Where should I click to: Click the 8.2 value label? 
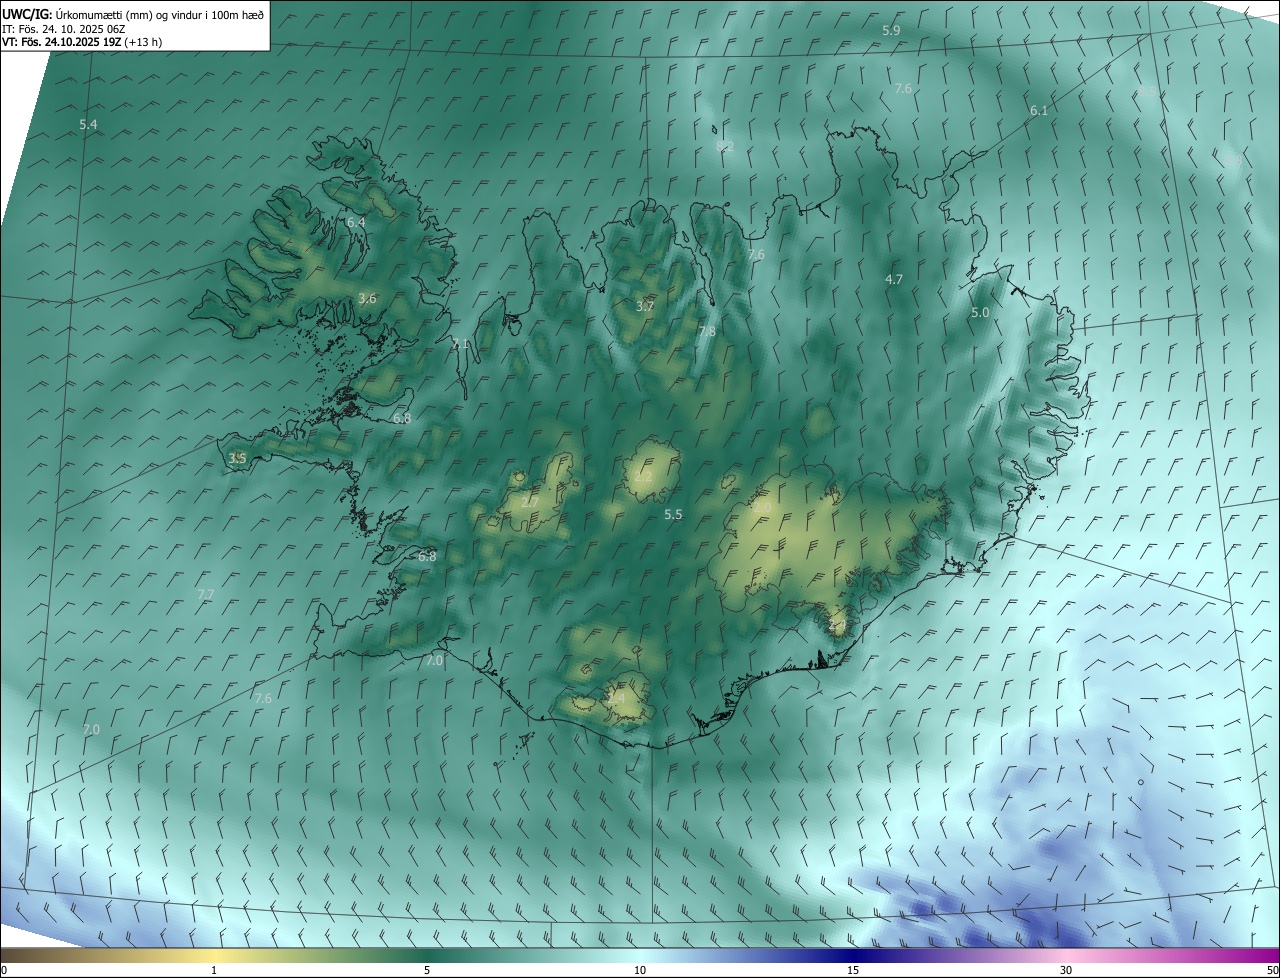coord(725,146)
